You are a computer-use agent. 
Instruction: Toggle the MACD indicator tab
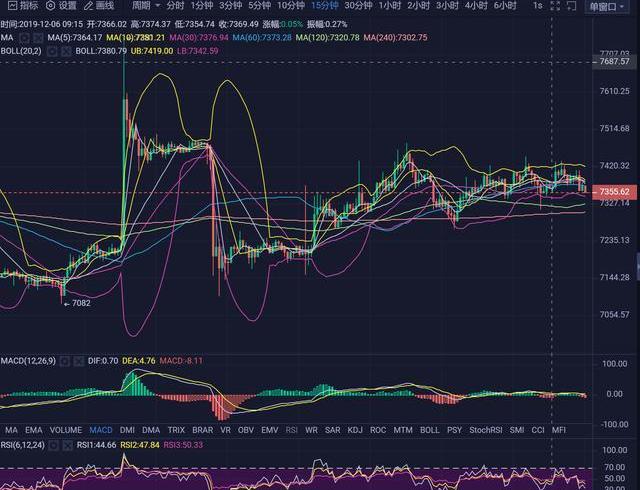pyautogui.click(x=101, y=429)
